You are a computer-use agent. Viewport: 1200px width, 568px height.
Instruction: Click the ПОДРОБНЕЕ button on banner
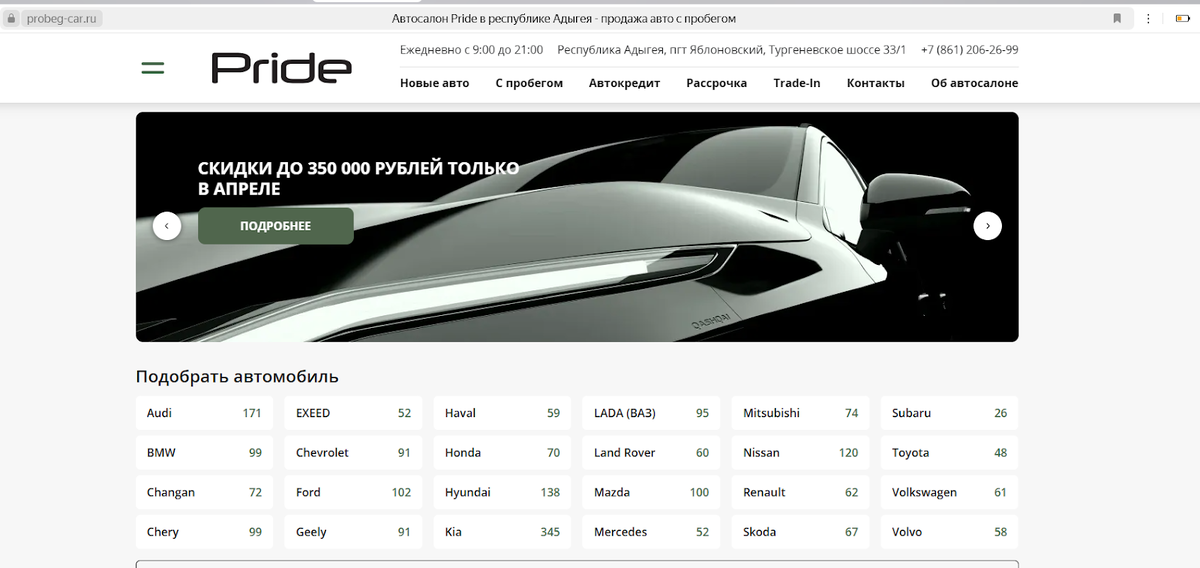pyautogui.click(x=275, y=226)
